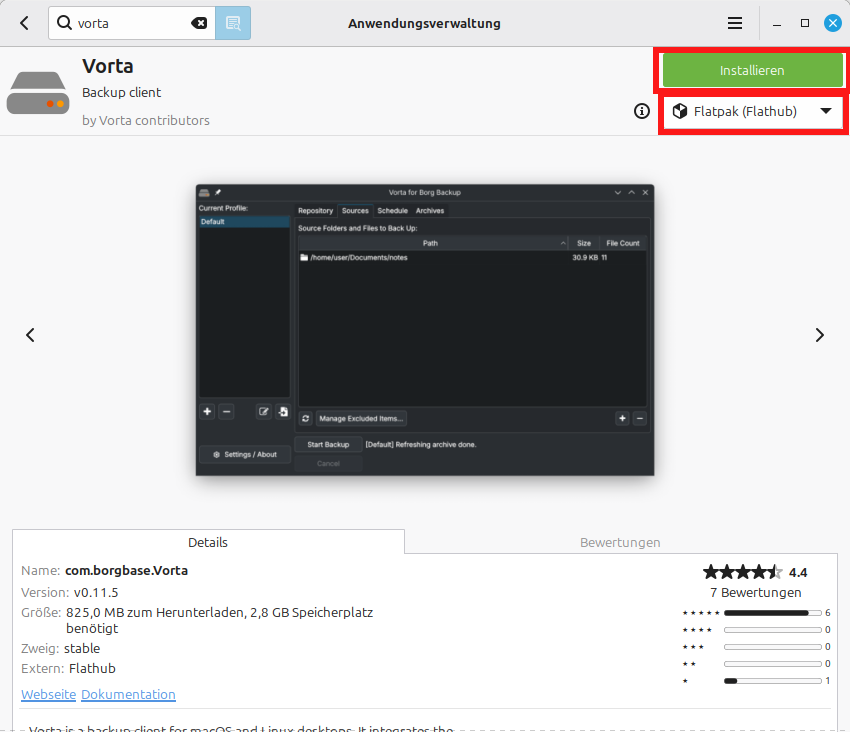The height and width of the screenshot is (732, 850).
Task: Click the 'Backup client' subtitle
Action: (x=121, y=92)
